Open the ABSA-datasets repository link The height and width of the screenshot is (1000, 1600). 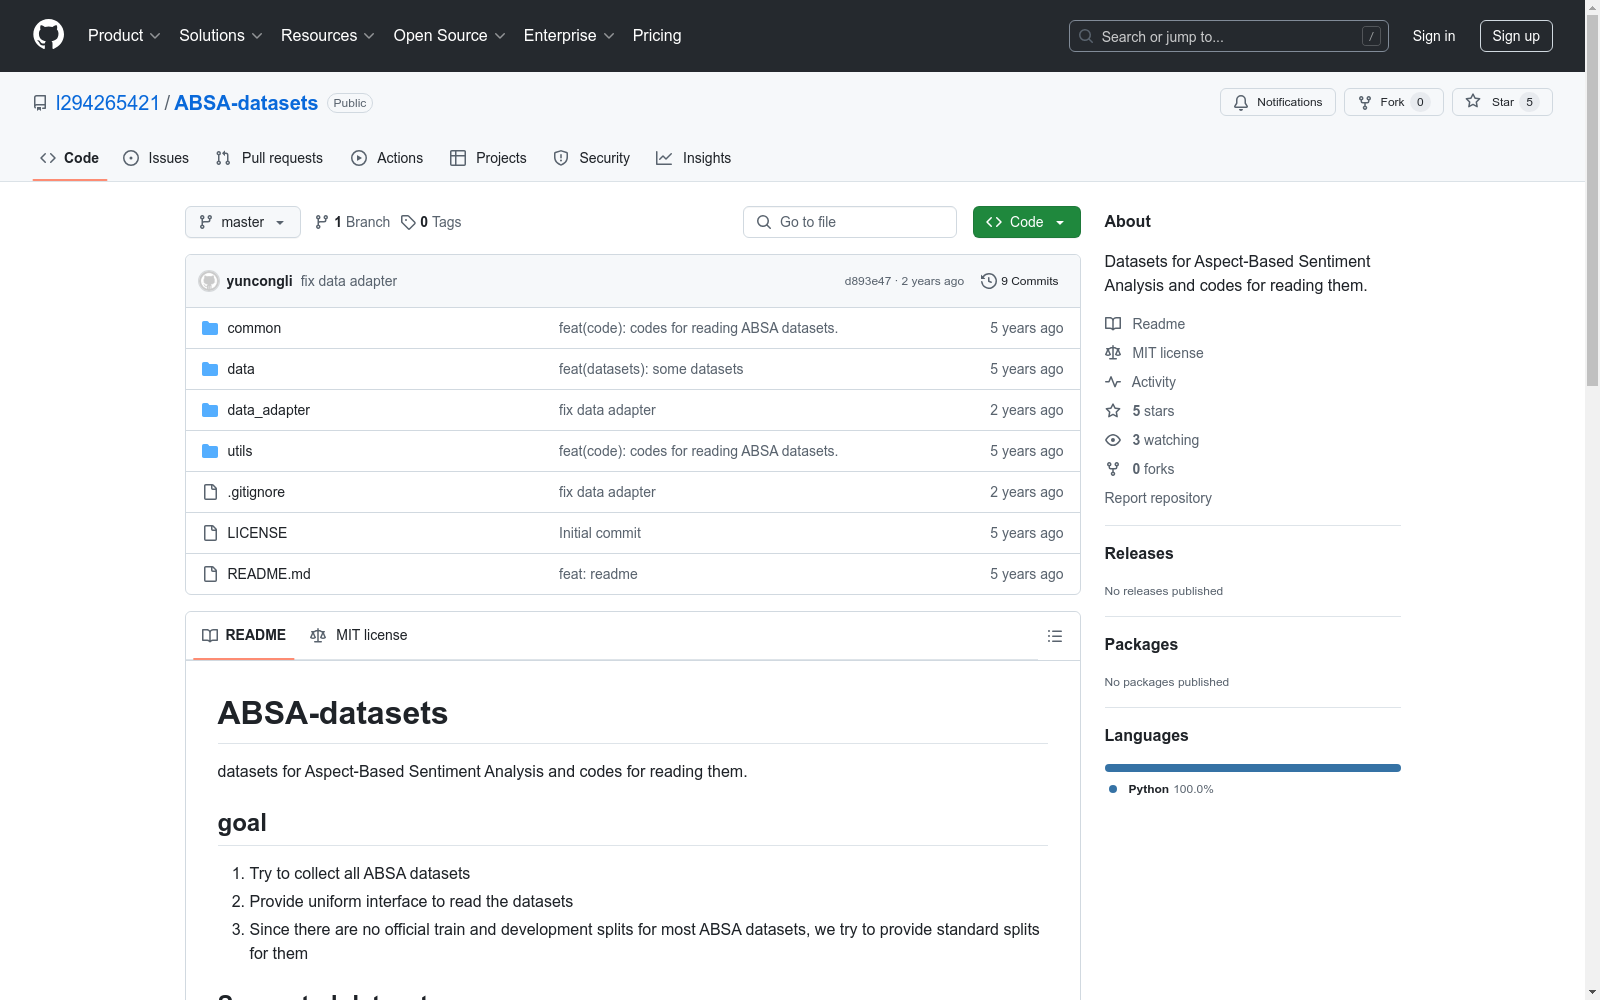point(246,103)
